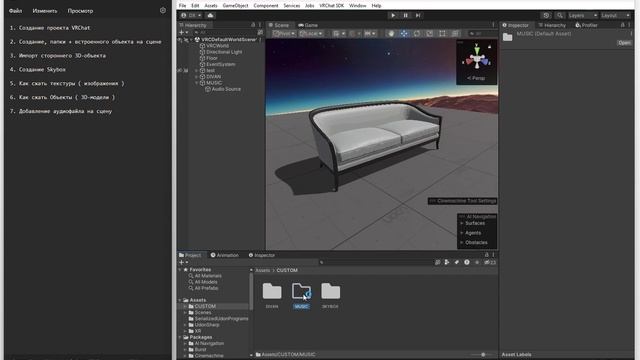Image resolution: width=640 pixels, height=360 pixels.
Task: Open the Surfaces entry in AI Navigation overlay
Action: click(475, 223)
